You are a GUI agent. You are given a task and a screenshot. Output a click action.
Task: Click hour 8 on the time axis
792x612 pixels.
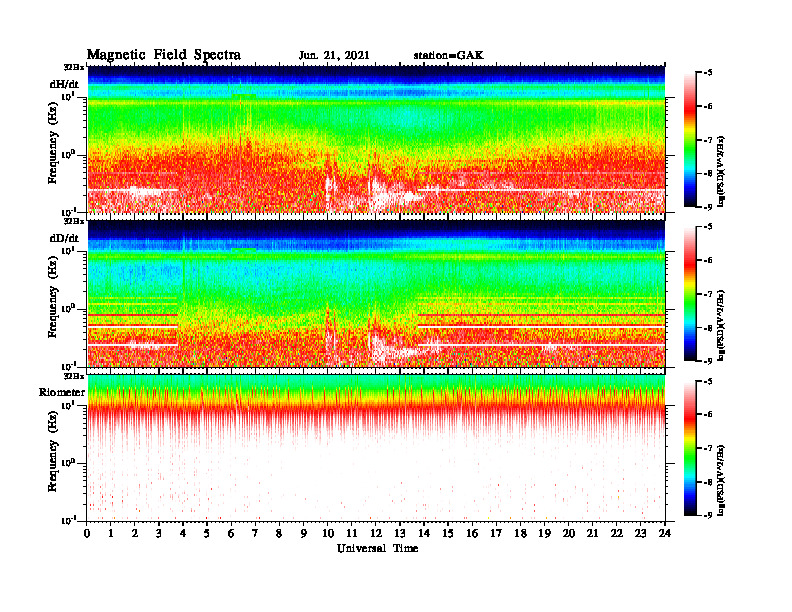point(280,533)
